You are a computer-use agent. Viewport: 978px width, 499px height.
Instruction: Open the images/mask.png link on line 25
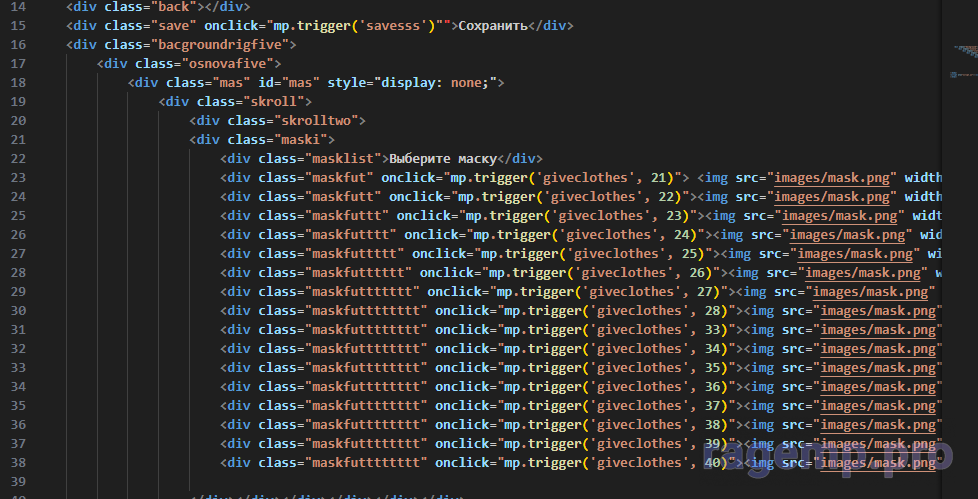click(x=843, y=215)
